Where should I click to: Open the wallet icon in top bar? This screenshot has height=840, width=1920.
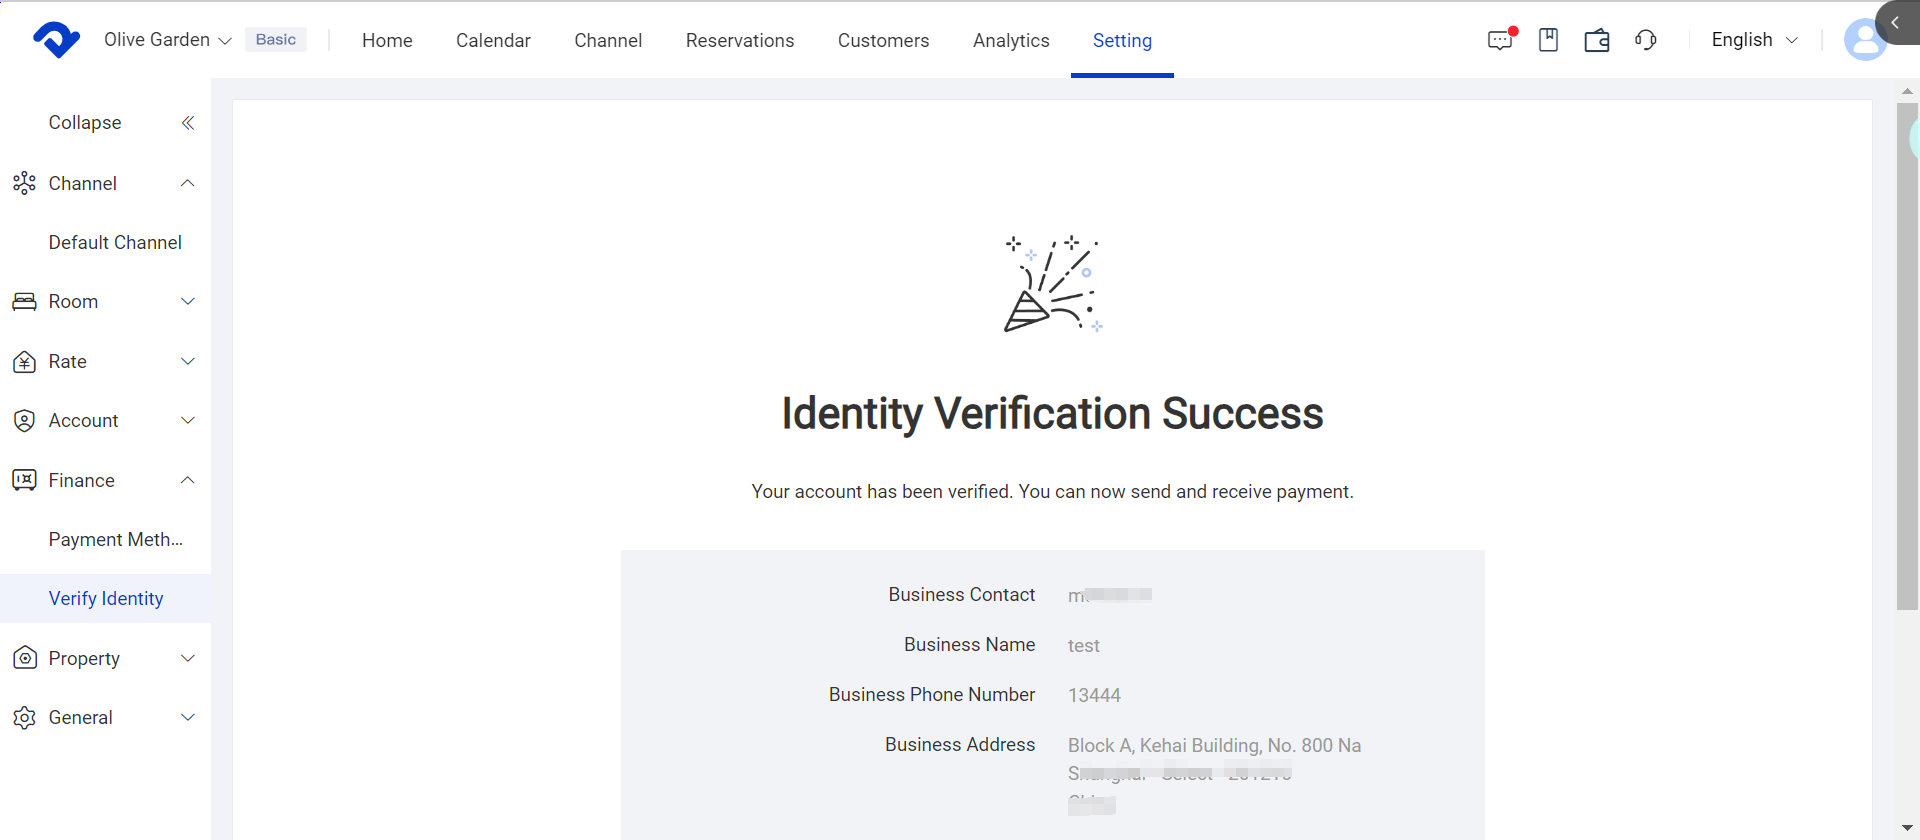1597,40
